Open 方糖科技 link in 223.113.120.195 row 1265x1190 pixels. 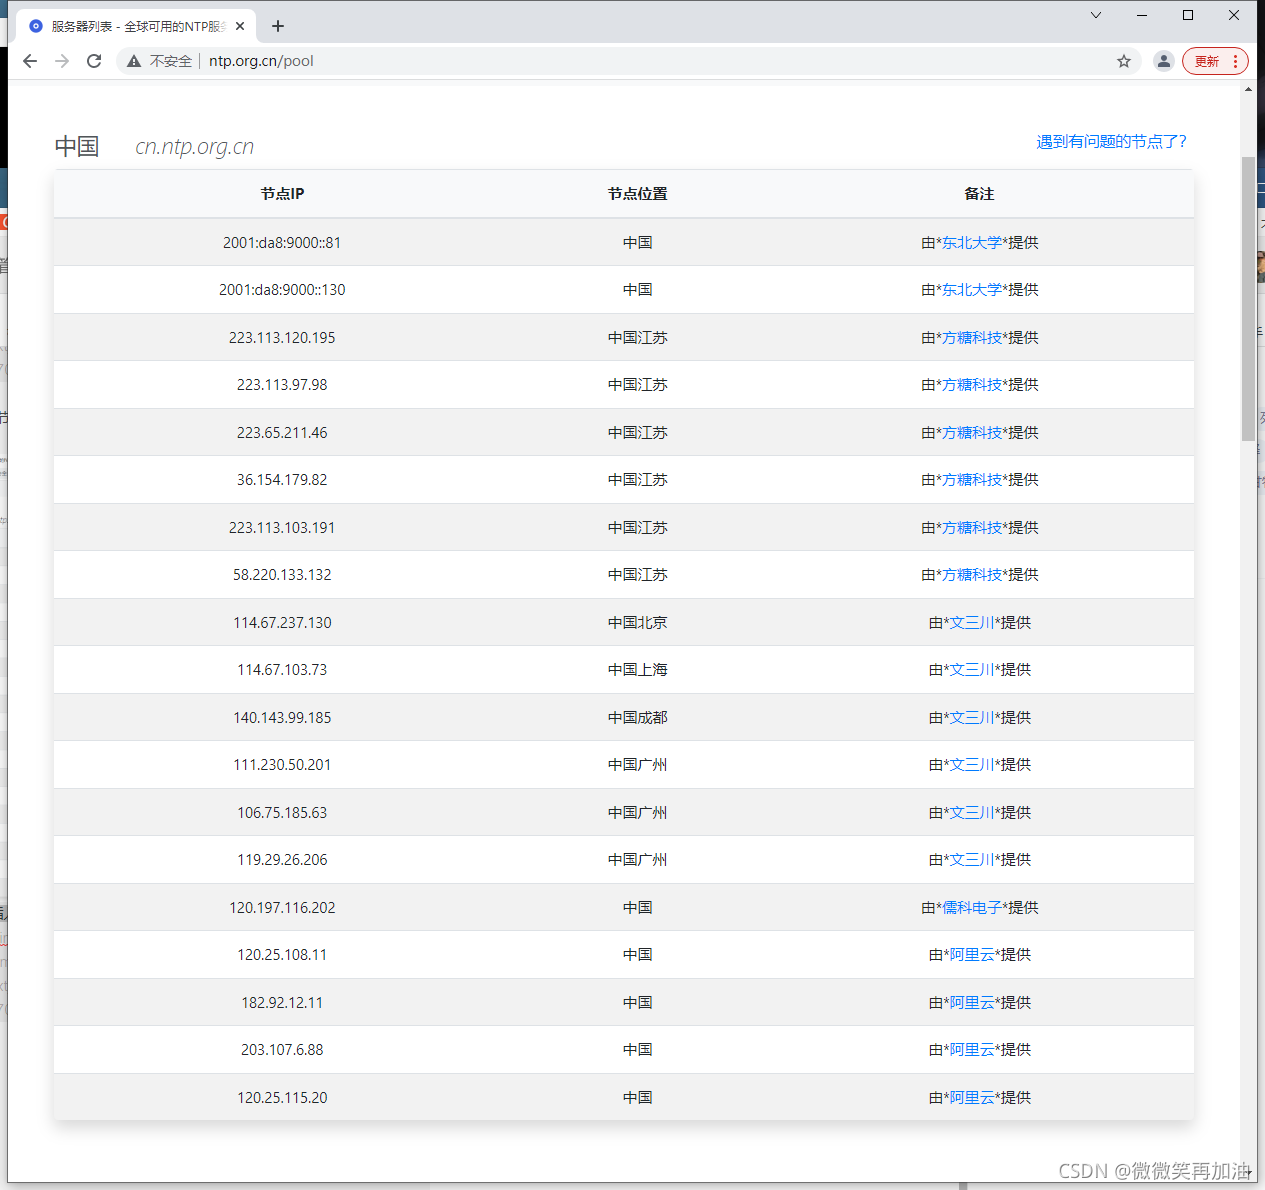pos(972,337)
